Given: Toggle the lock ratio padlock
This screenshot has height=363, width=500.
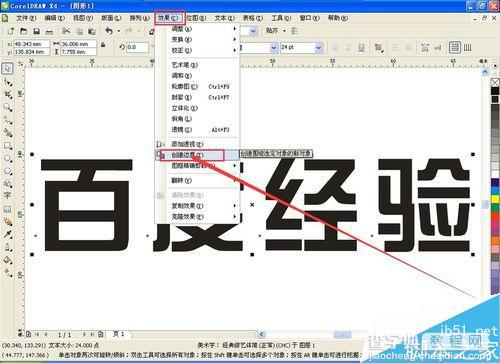Looking at the screenshot, I should point(103,45).
